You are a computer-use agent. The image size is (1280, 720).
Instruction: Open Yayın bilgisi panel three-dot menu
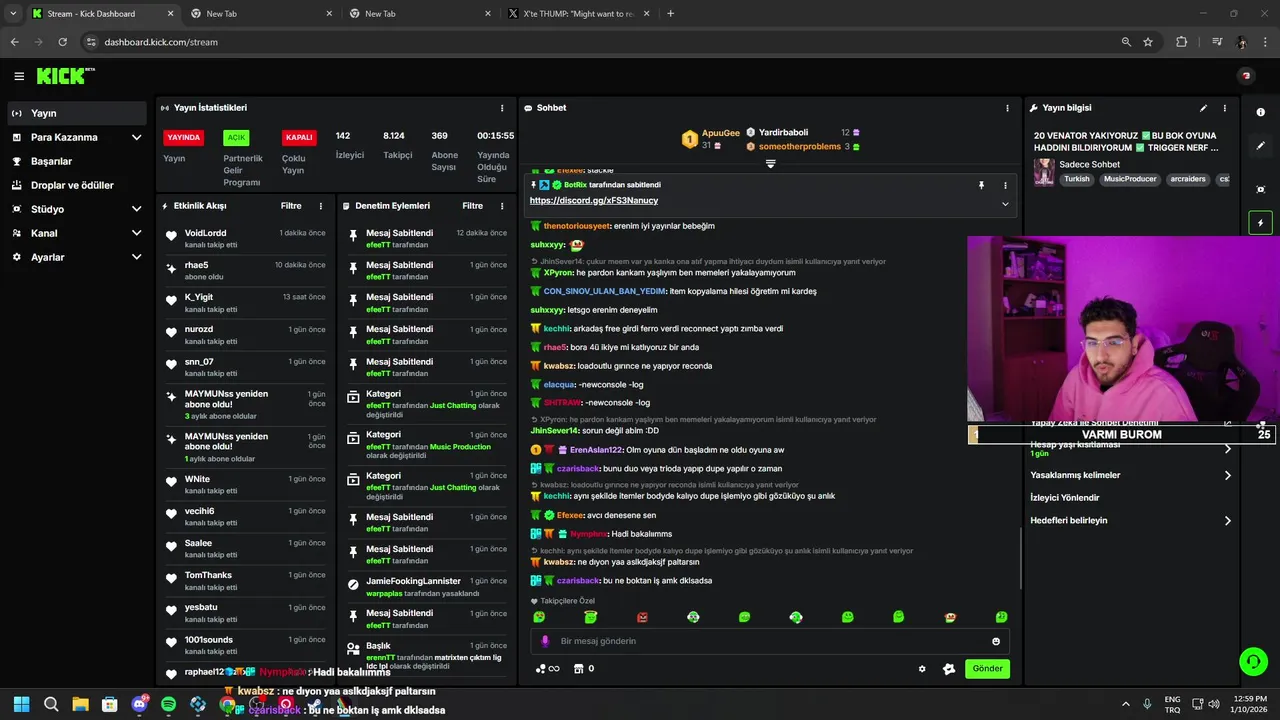[x=1225, y=108]
